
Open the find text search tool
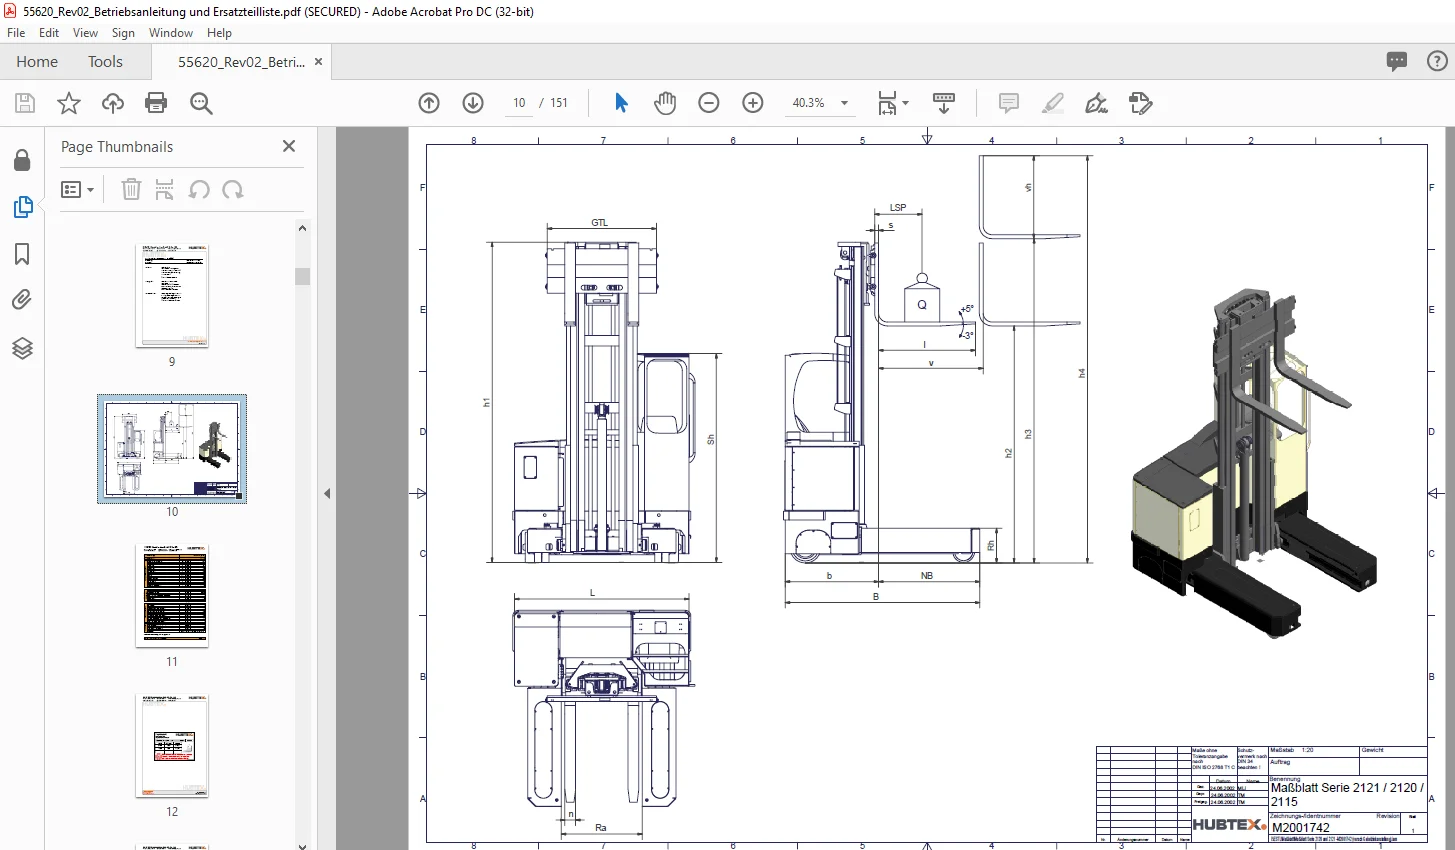coord(201,103)
